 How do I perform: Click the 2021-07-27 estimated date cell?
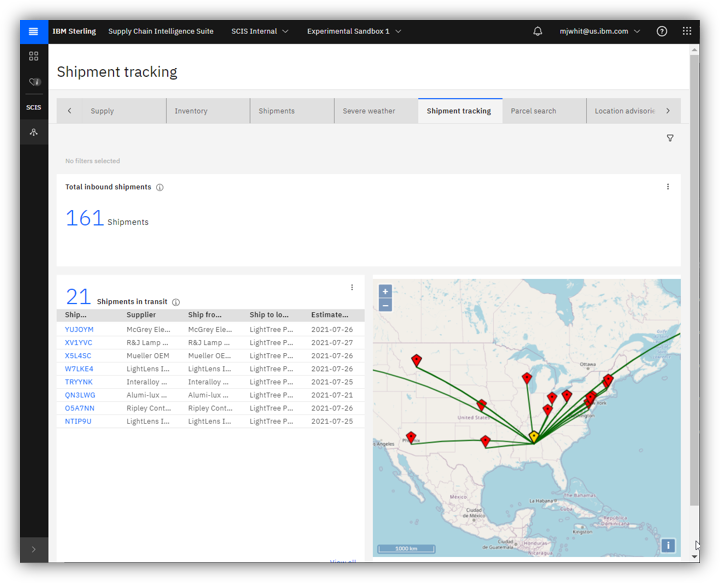[332, 342]
